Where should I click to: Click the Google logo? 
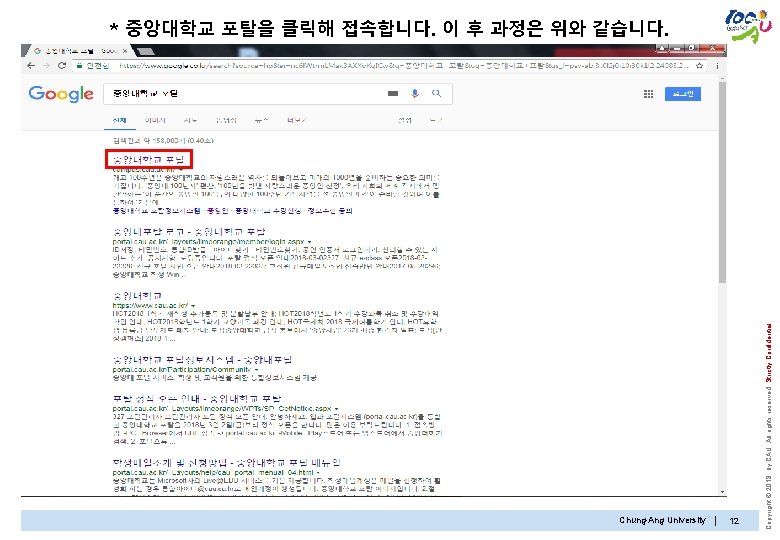61,94
